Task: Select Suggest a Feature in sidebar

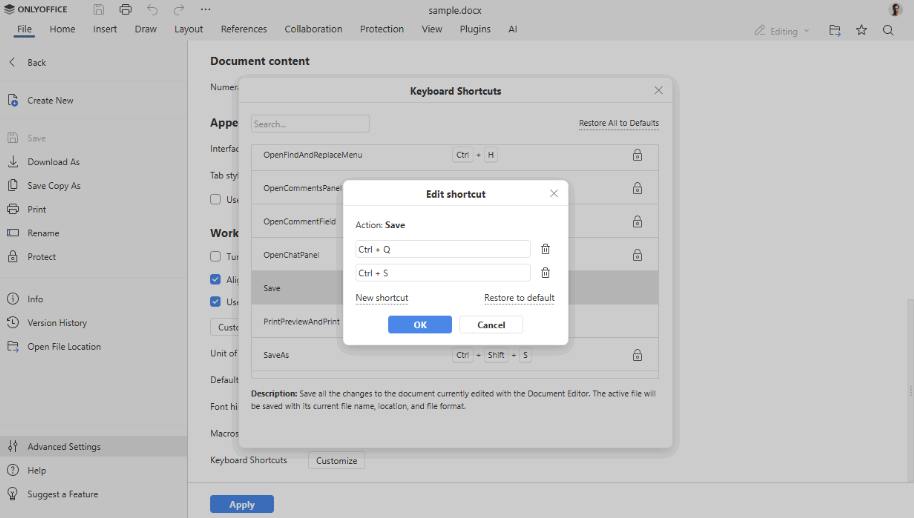Action: [93, 494]
